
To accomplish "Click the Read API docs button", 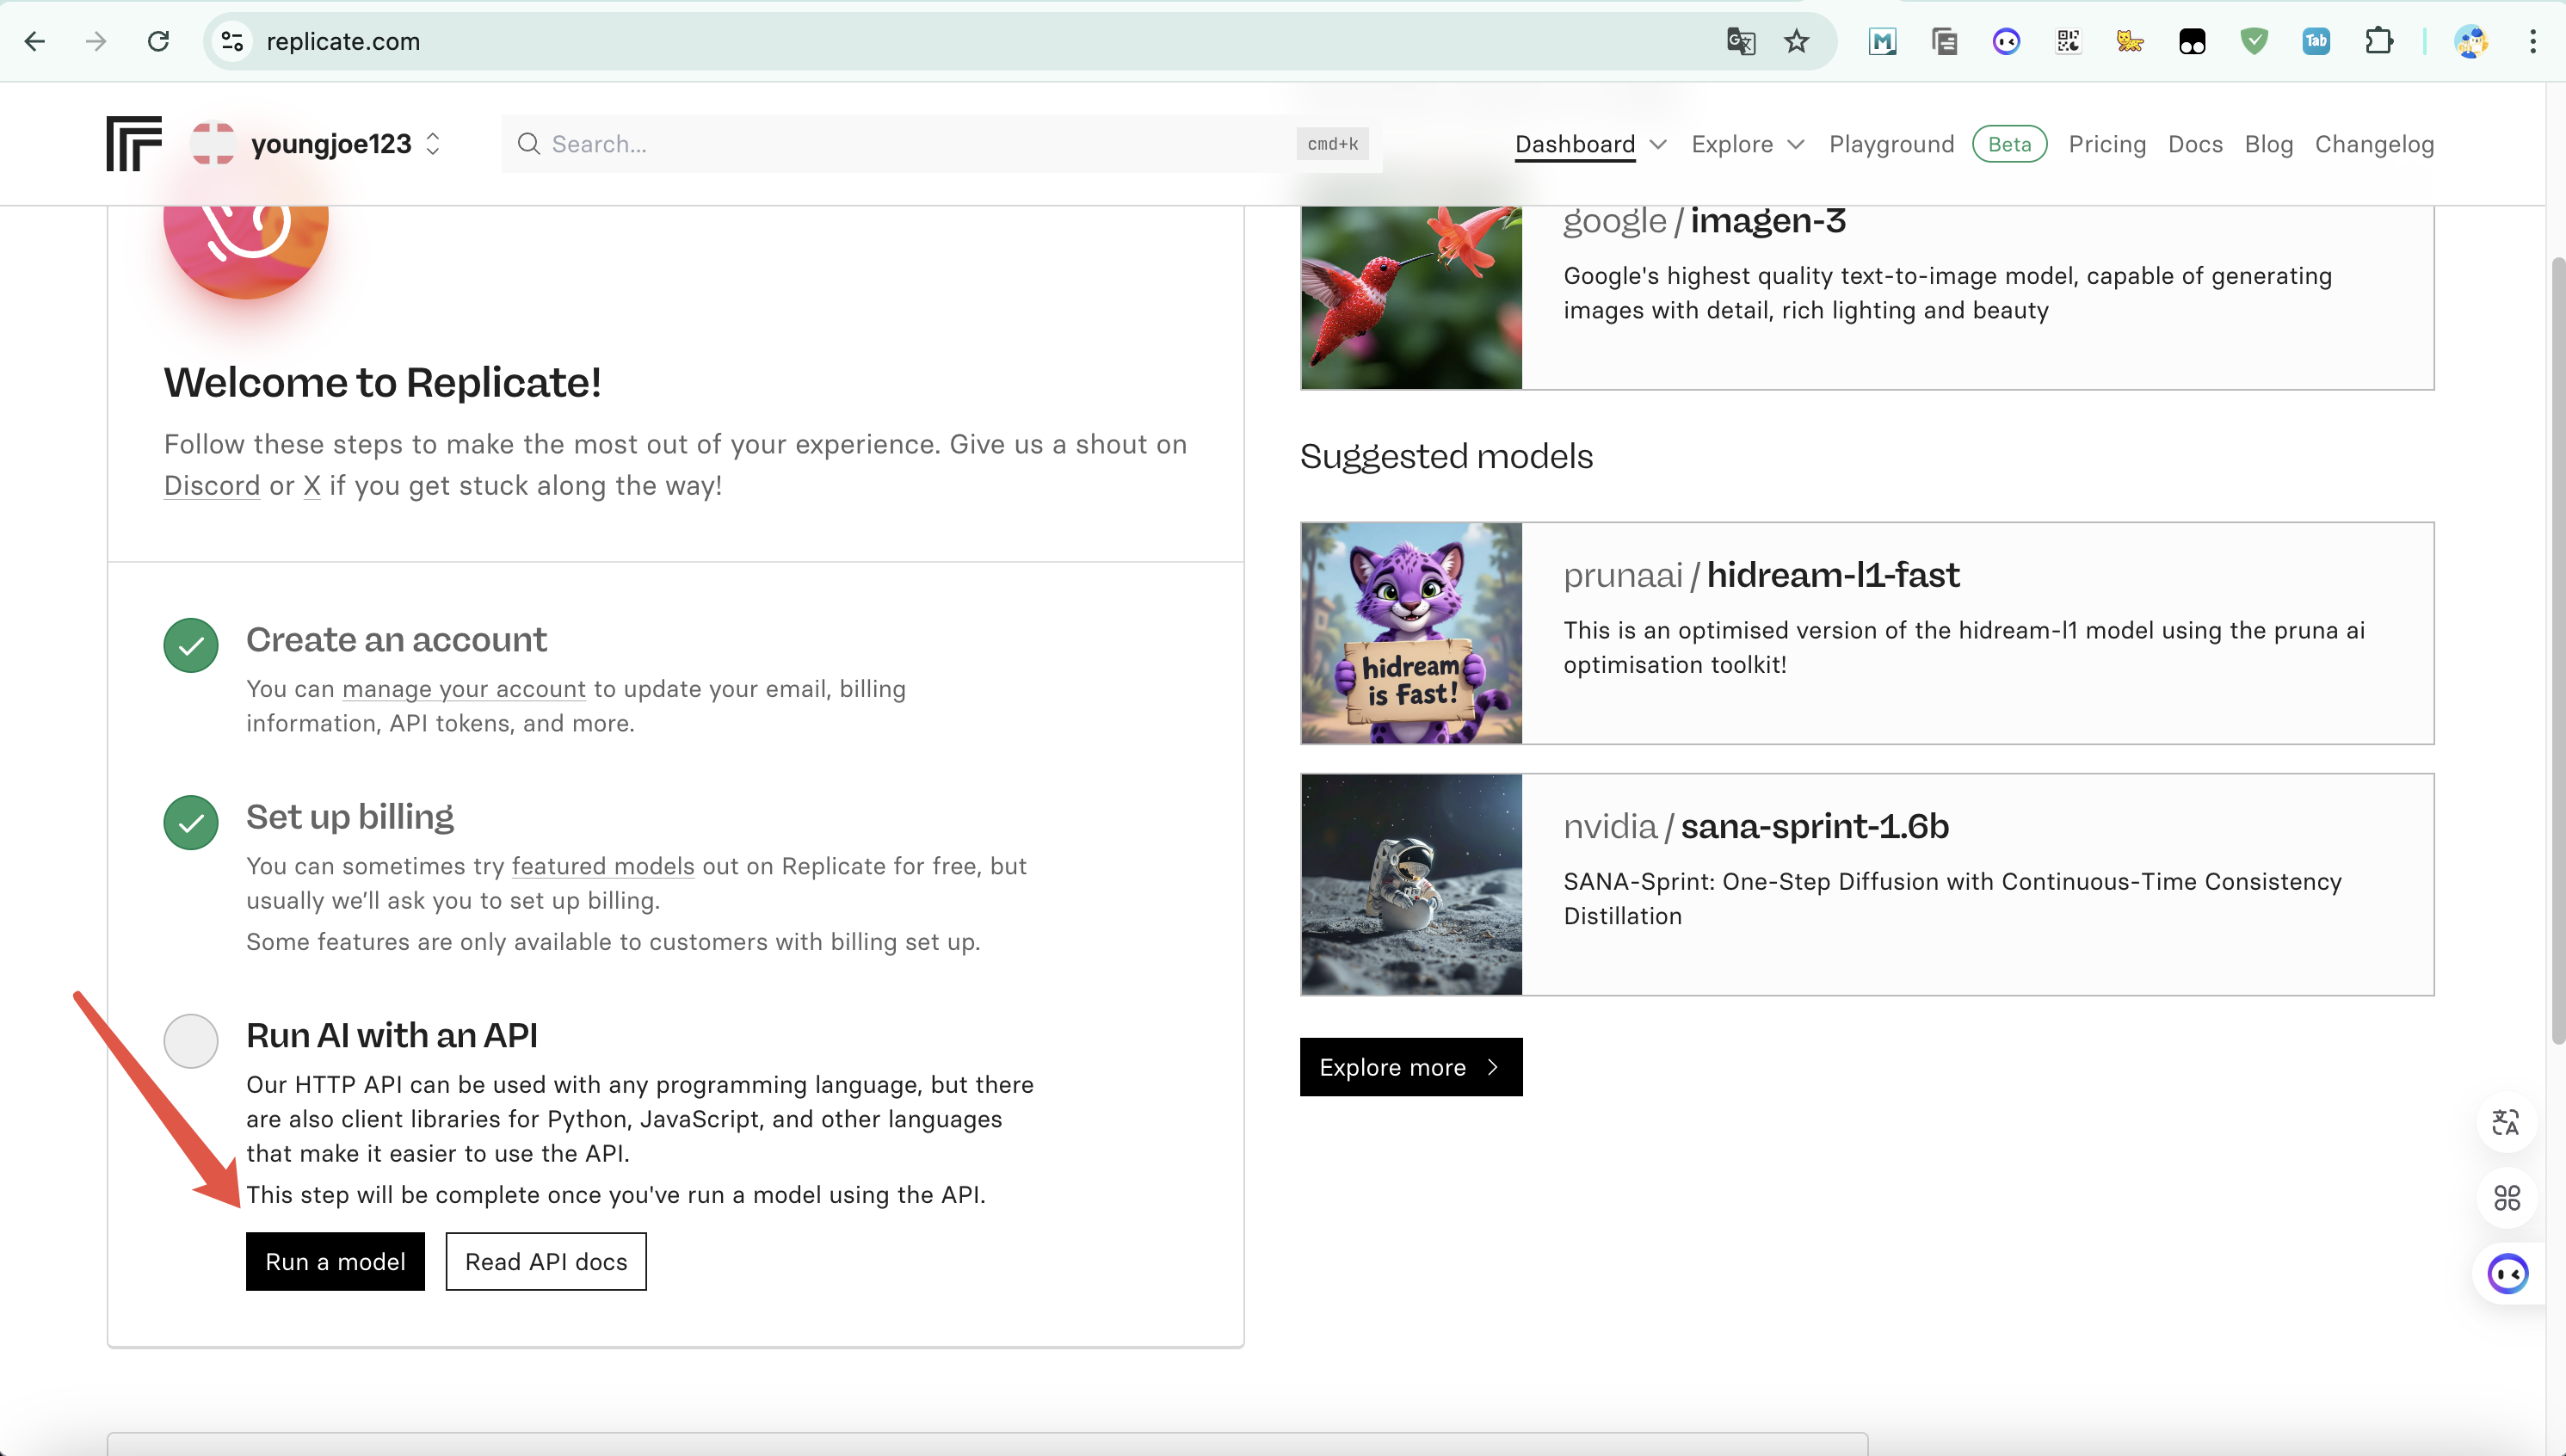I will 546,1262.
